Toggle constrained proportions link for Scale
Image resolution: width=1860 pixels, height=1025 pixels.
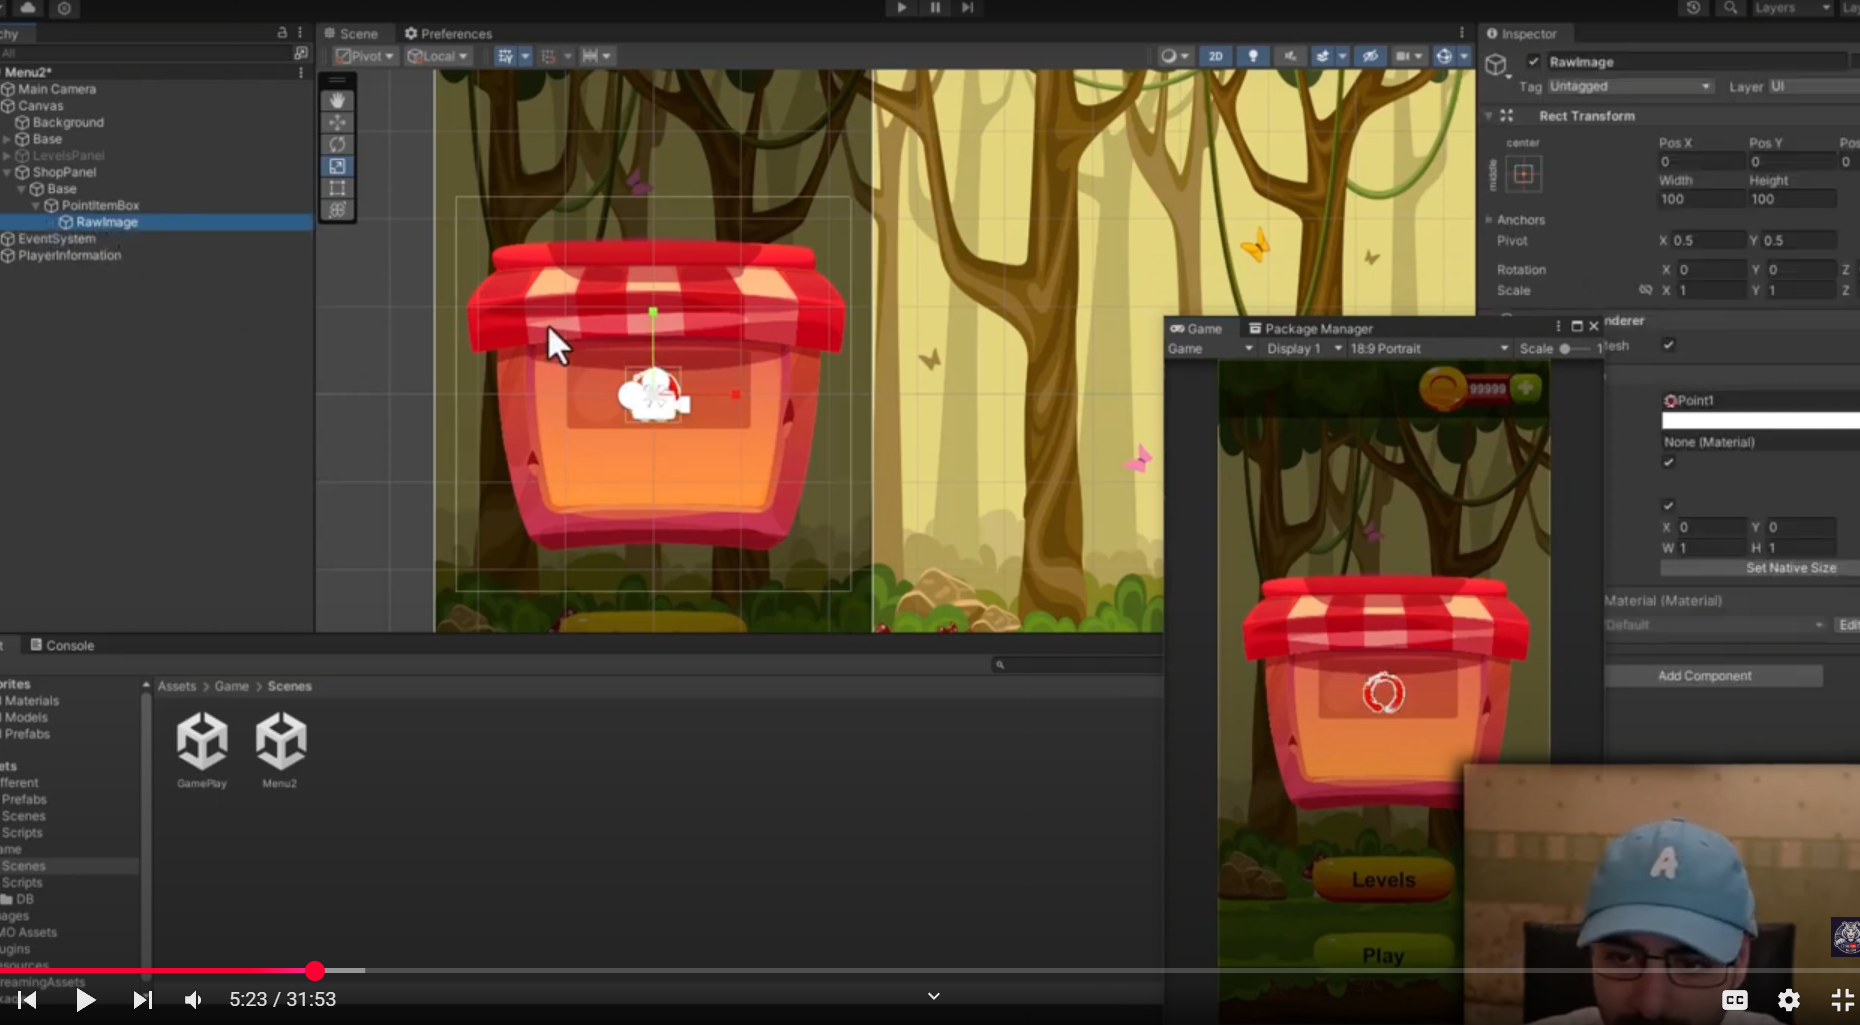[x=1645, y=290]
